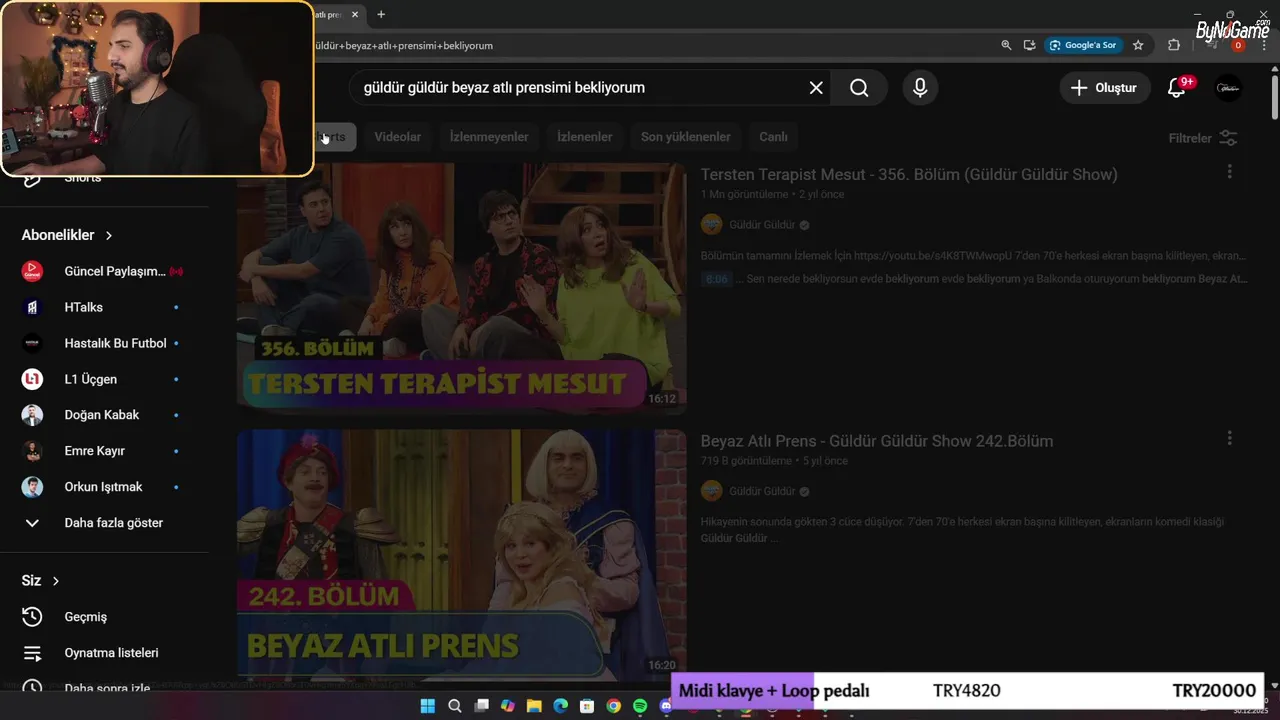
Task: Open the Chrome extensions puzzle icon
Action: point(1174,45)
